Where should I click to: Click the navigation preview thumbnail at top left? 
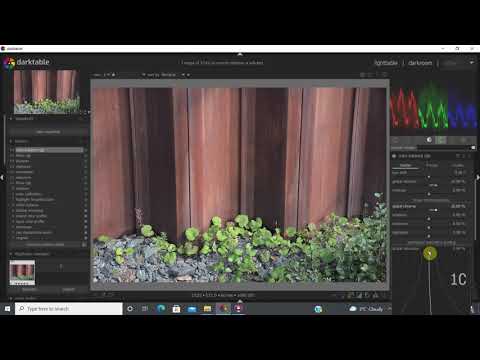[47, 92]
